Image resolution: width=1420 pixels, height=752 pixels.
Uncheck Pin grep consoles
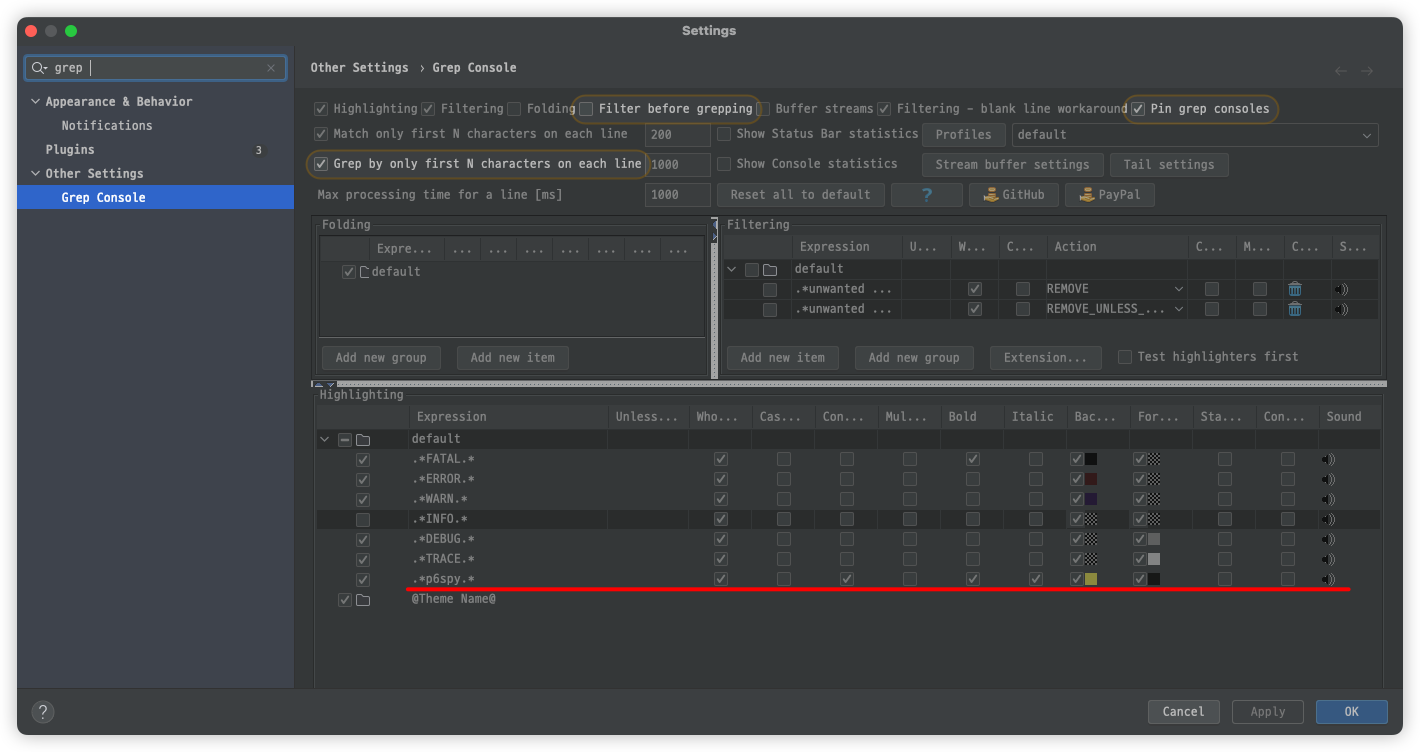pos(1138,109)
